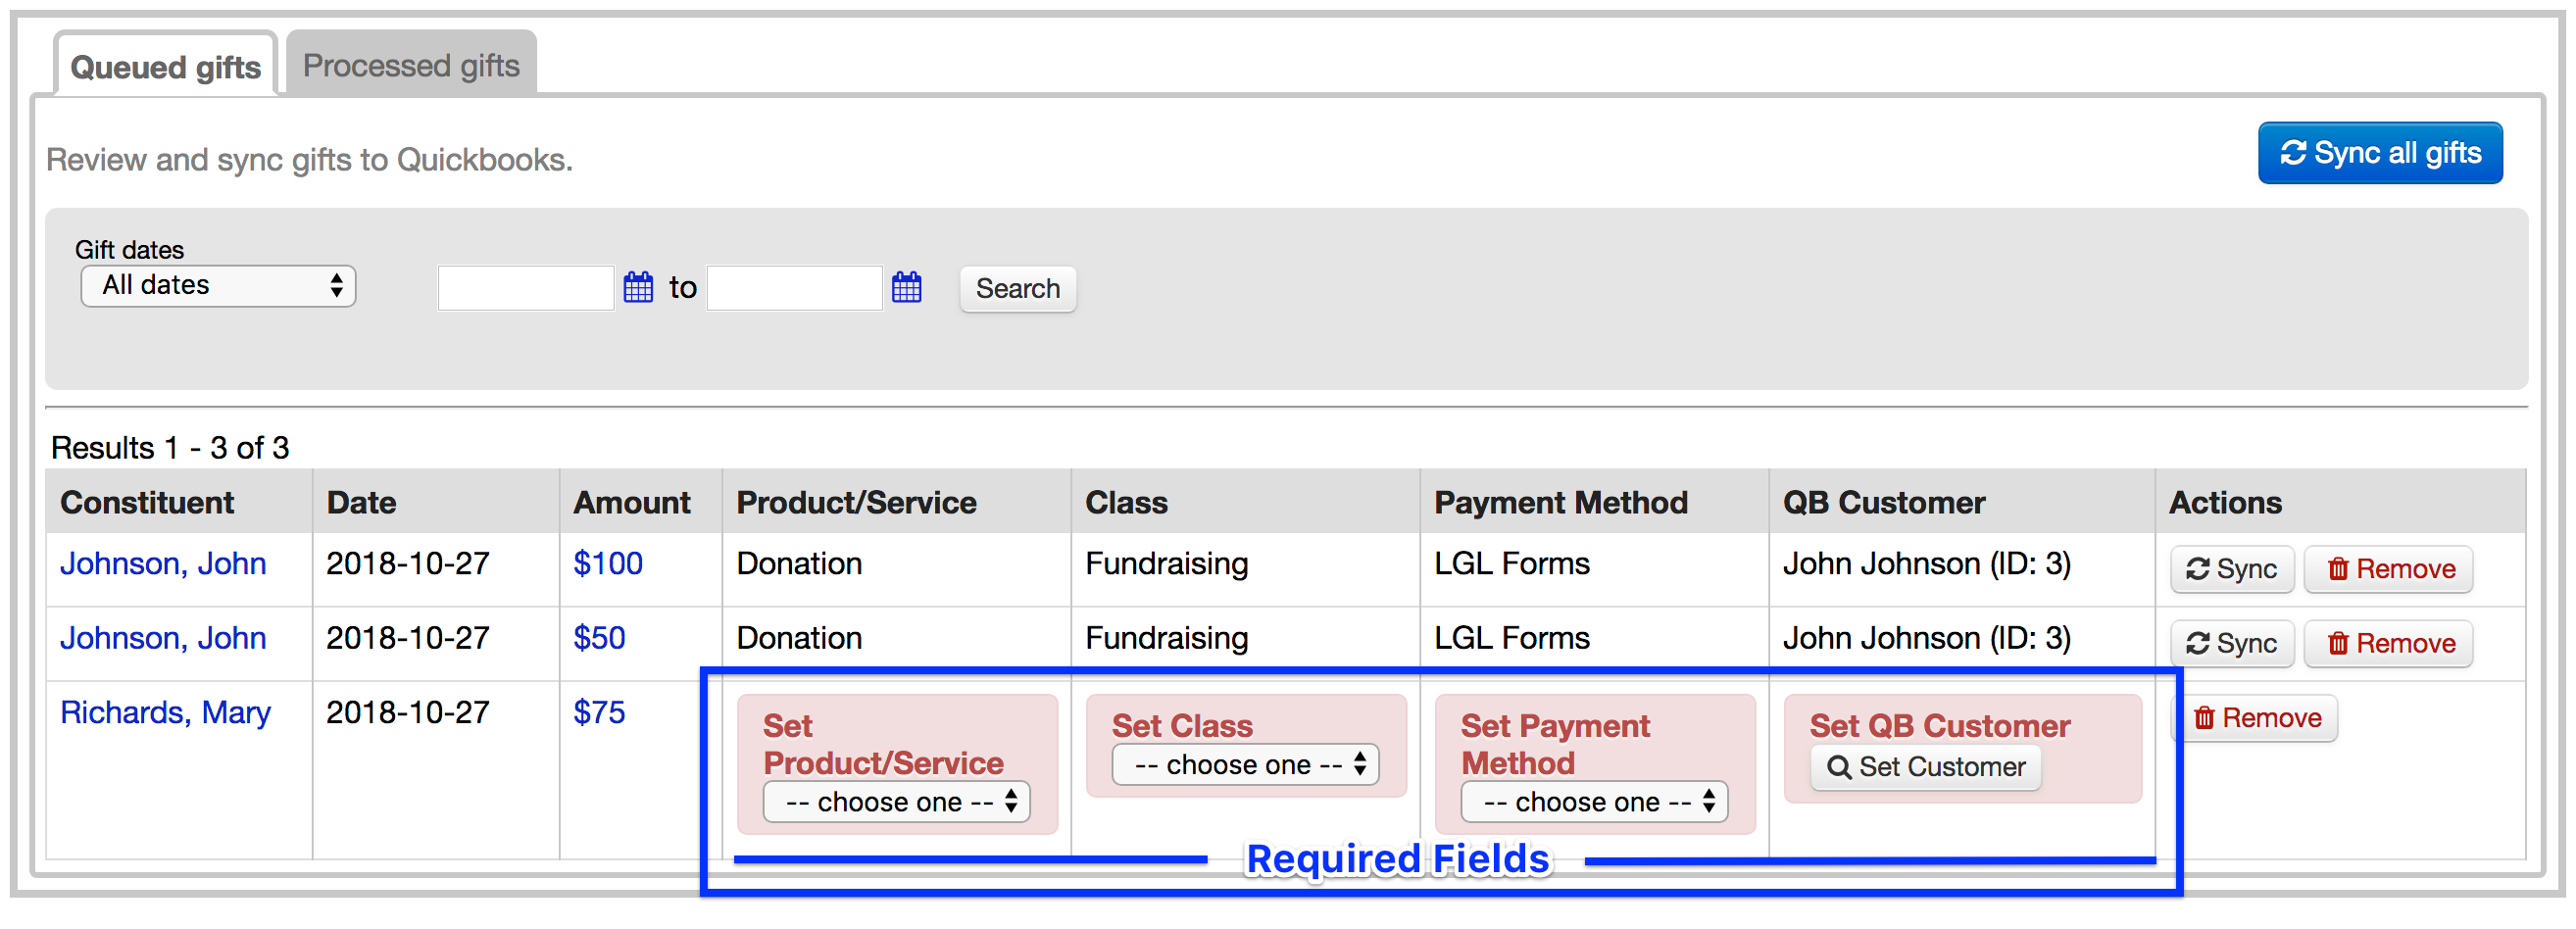
Task: Click inside the start date input field
Action: [524, 287]
